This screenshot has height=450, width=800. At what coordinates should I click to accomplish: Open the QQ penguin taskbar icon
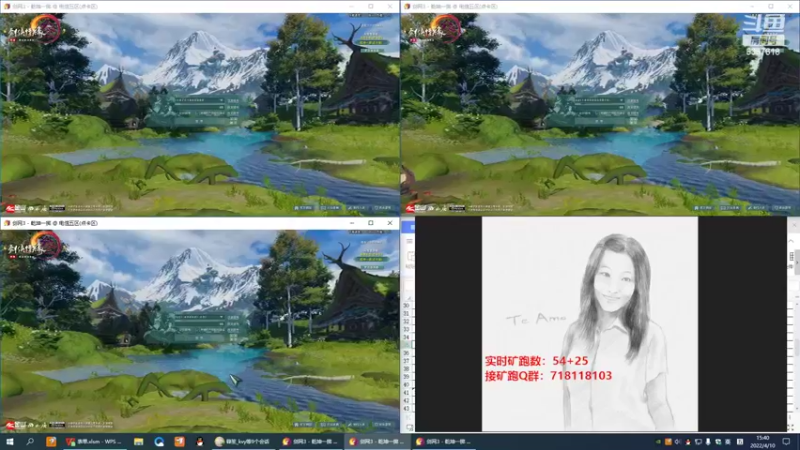(199, 442)
